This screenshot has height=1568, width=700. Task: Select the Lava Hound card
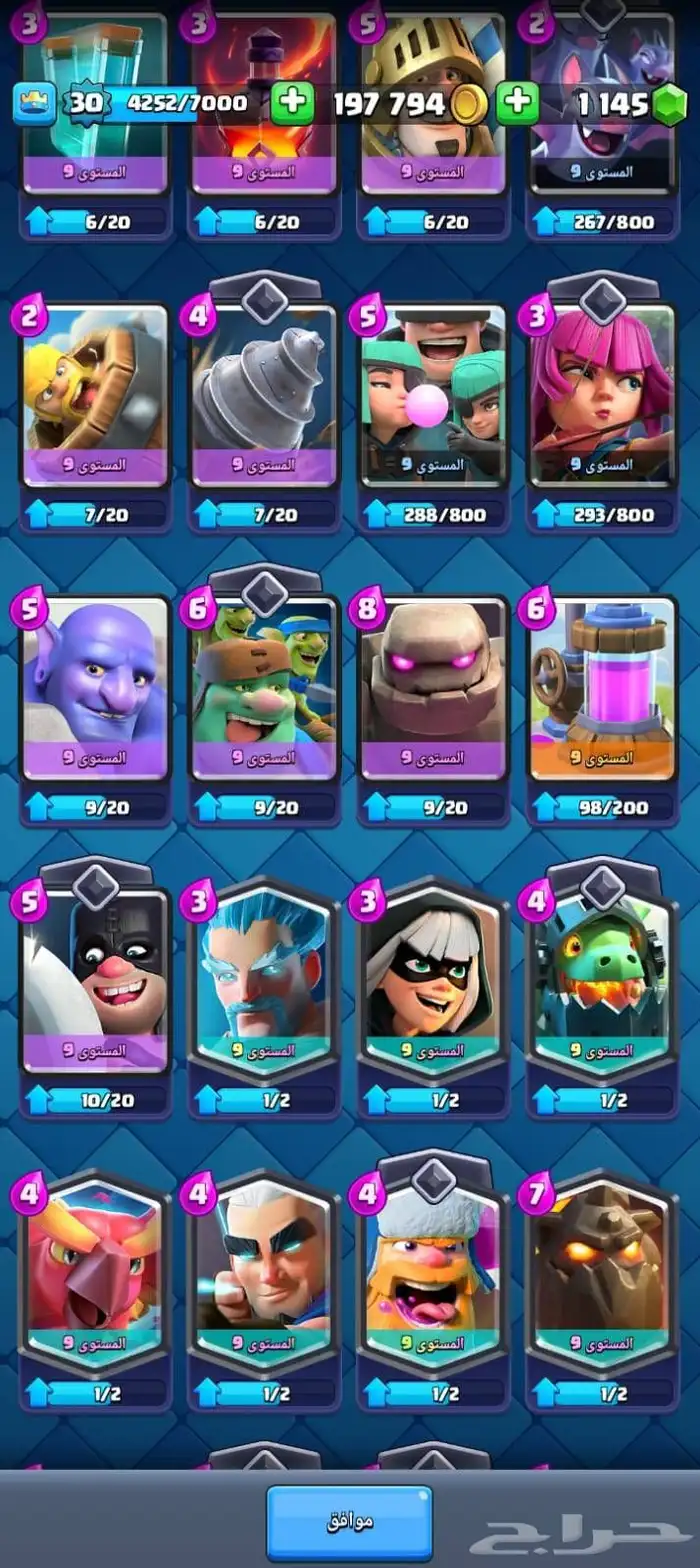(x=602, y=1270)
